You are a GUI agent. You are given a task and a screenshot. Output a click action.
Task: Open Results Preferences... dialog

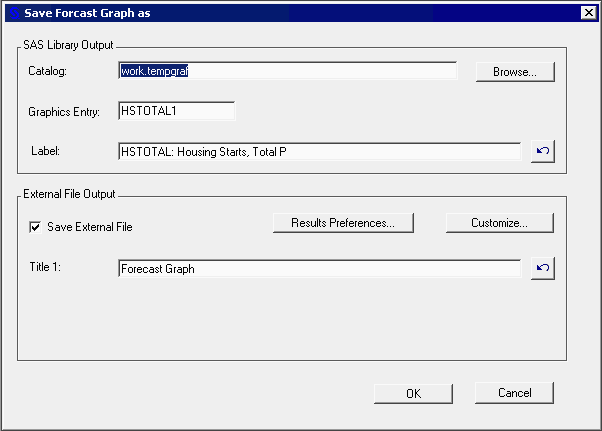pos(343,223)
